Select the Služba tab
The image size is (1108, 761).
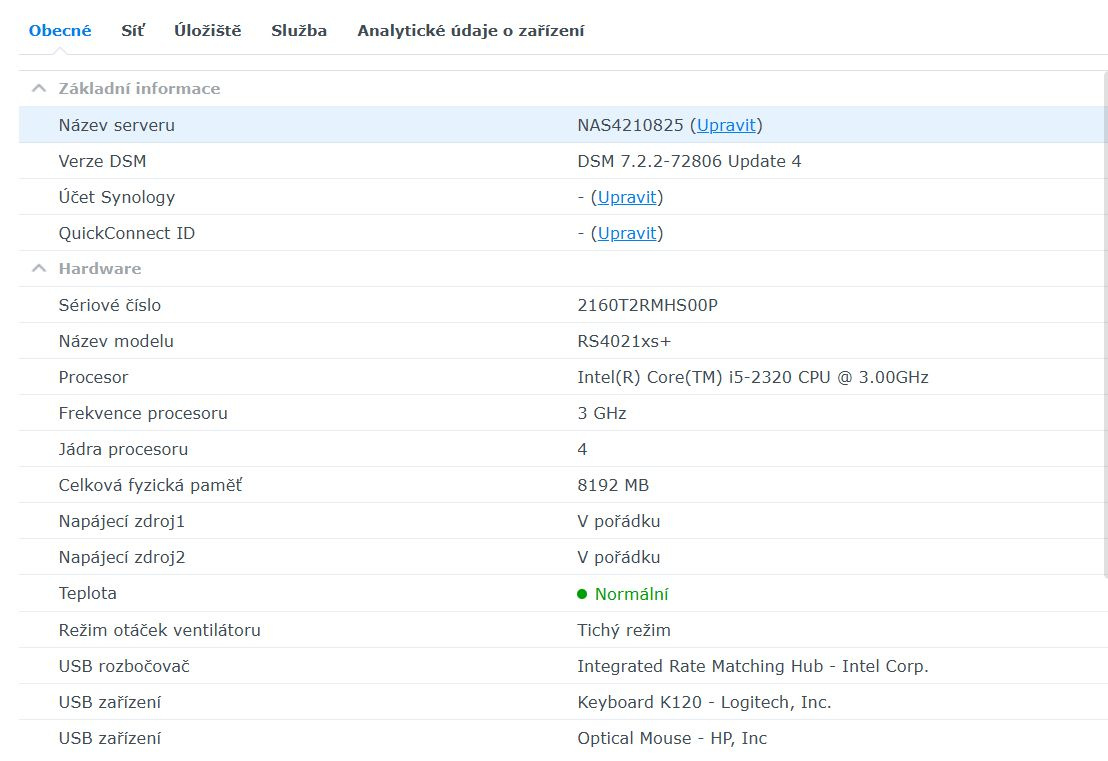coord(298,30)
